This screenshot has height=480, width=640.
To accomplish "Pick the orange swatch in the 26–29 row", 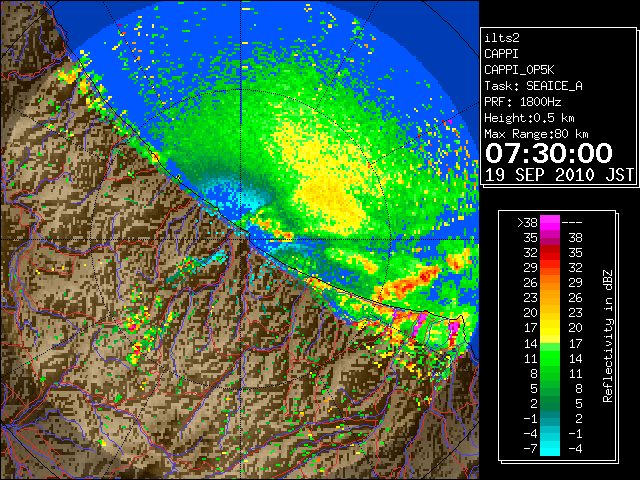I will click(x=550, y=283).
